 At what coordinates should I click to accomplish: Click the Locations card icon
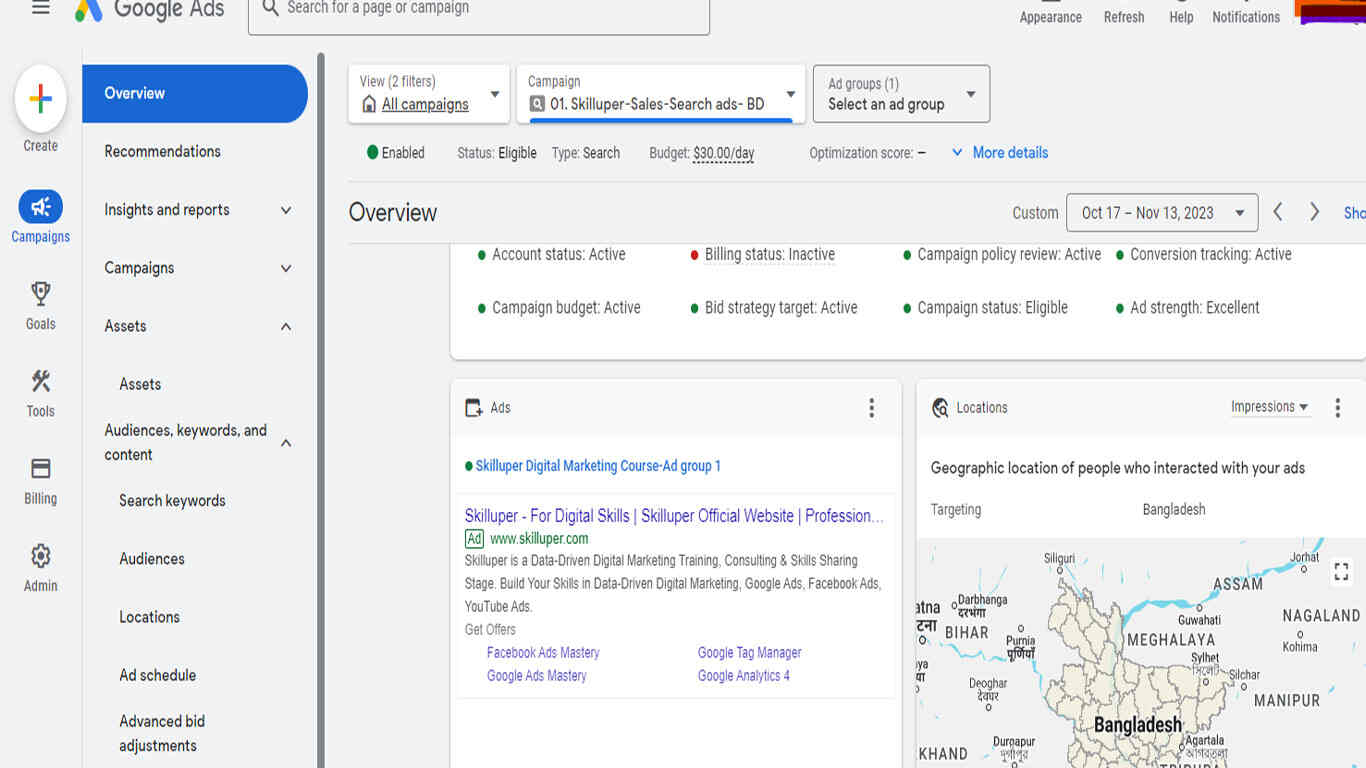tap(940, 408)
